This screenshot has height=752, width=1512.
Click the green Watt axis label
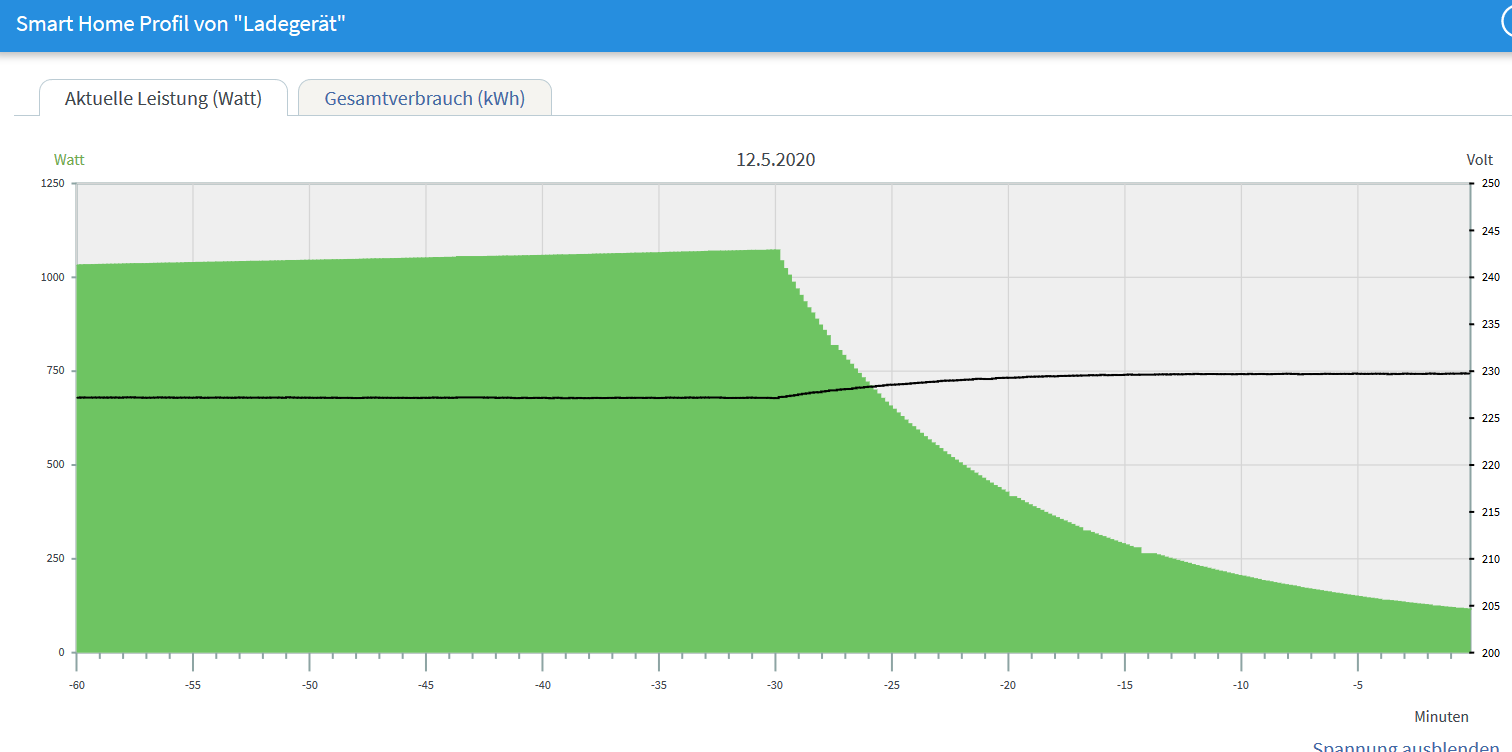[69, 160]
